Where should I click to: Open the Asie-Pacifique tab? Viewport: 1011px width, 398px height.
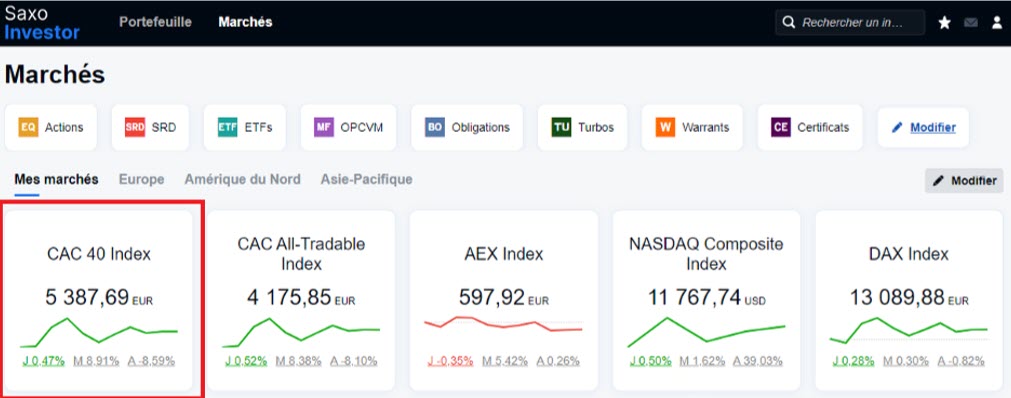366,179
